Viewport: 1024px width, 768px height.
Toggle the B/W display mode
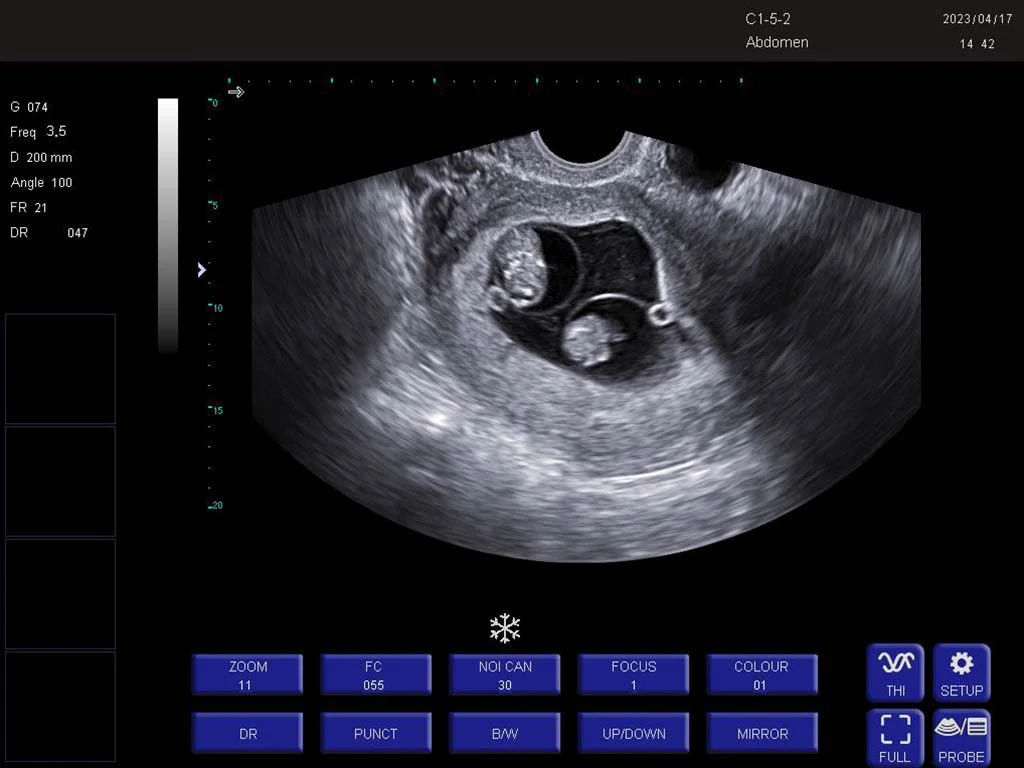505,733
